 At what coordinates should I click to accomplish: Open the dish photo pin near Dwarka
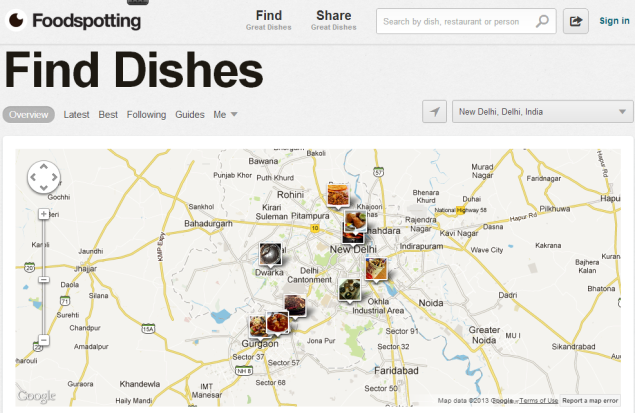(270, 255)
